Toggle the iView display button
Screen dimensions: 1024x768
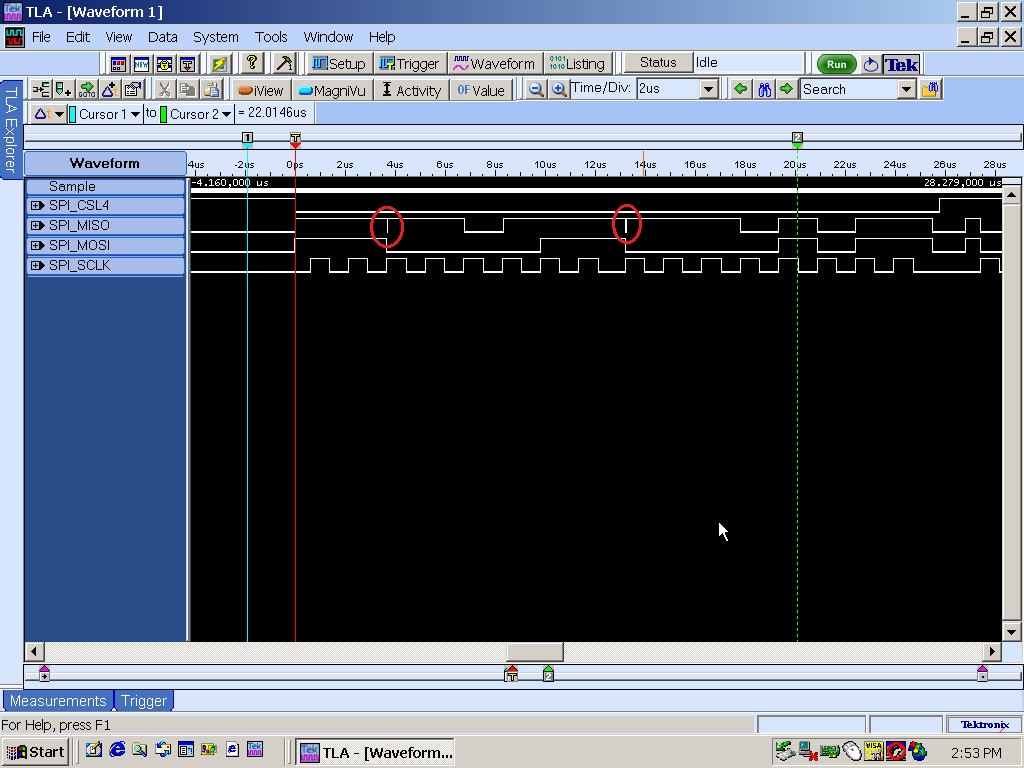(x=261, y=90)
